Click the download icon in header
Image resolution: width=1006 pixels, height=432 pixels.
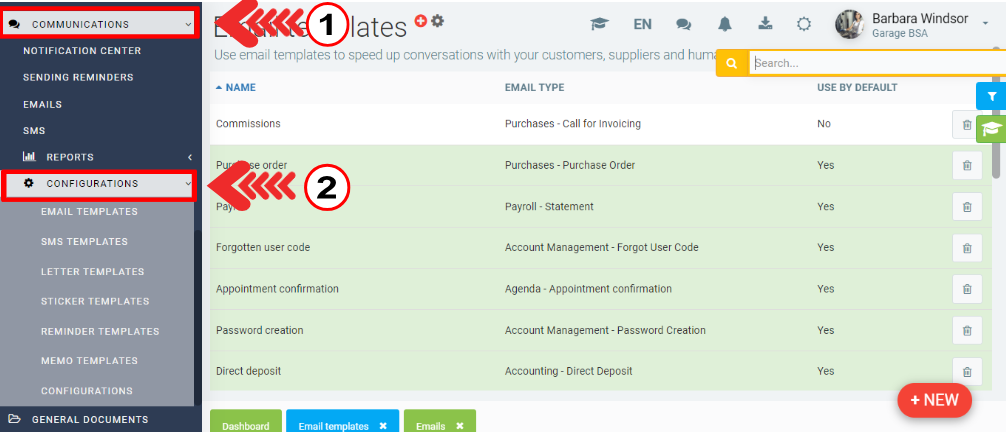point(766,24)
